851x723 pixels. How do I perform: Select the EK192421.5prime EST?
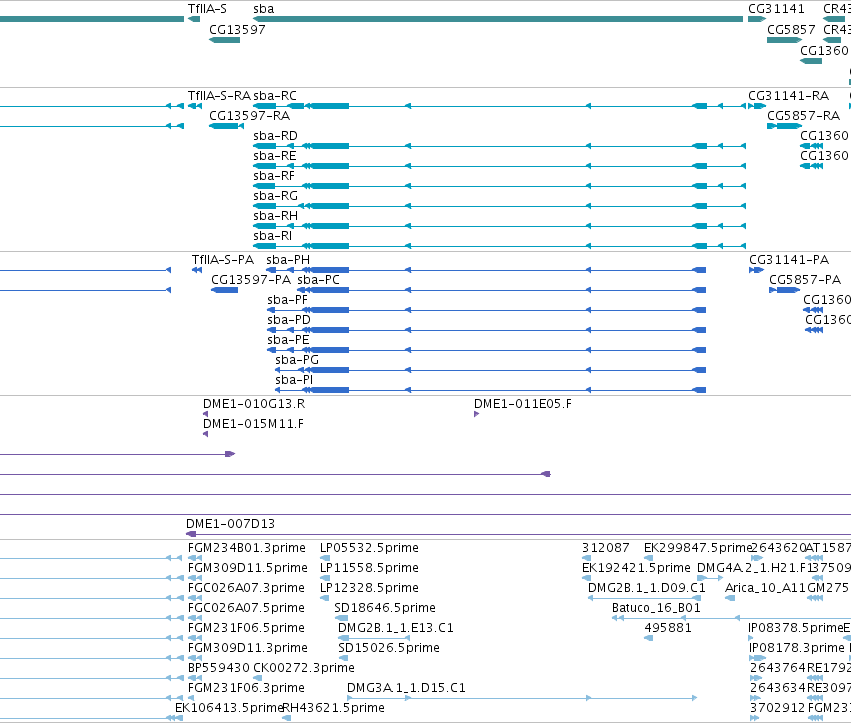(586, 578)
